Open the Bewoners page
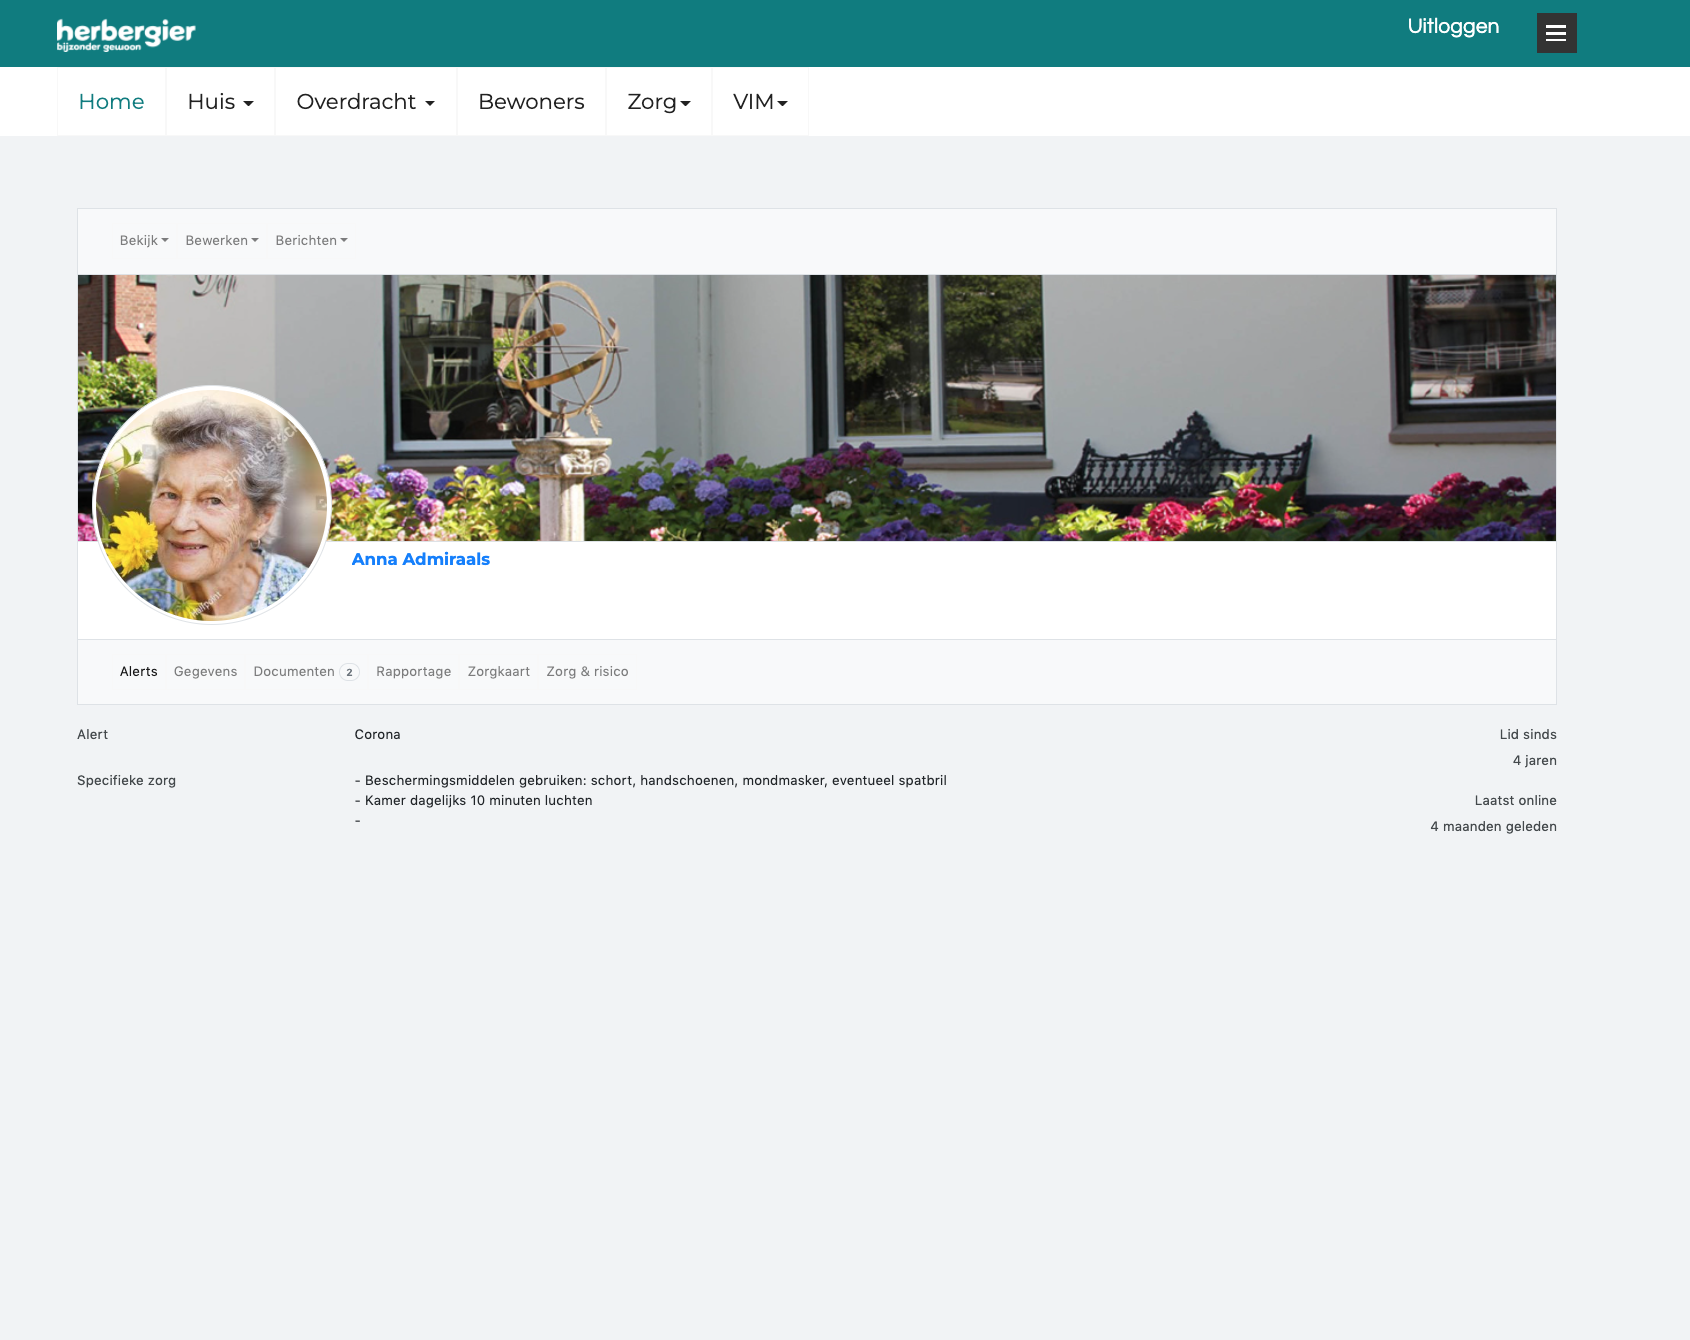Screen dimensions: 1690x1340 [x=531, y=102]
